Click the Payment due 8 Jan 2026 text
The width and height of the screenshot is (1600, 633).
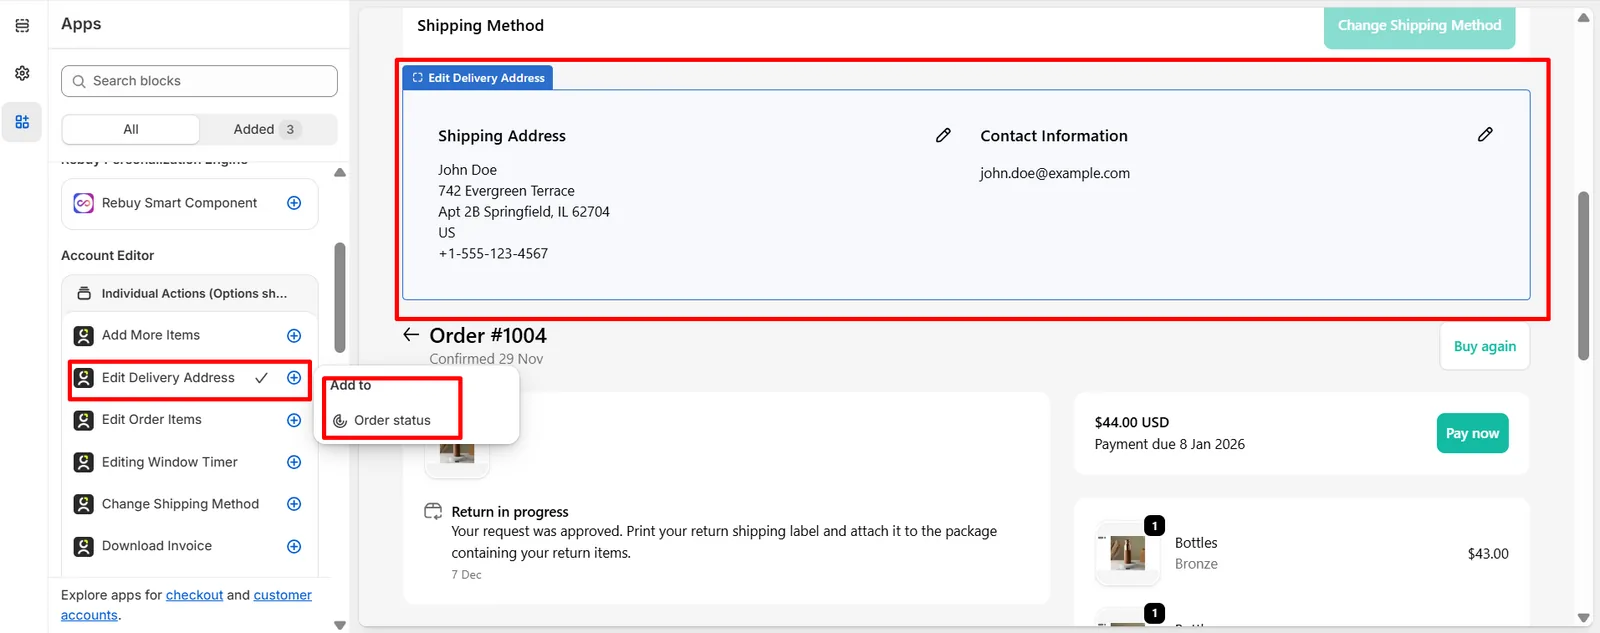pos(1170,444)
